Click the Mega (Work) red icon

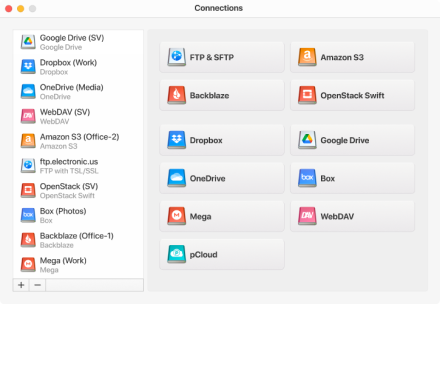click(28, 264)
